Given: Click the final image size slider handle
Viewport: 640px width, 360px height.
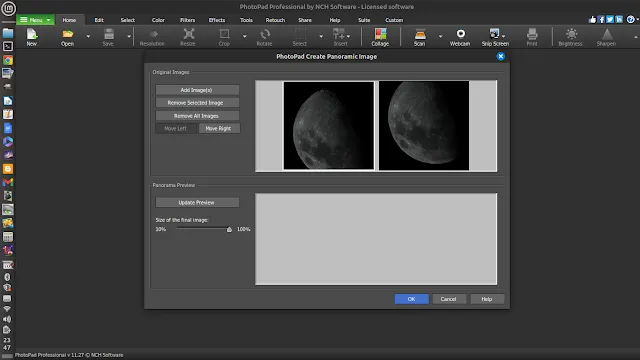Looking at the screenshot, I should 229,229.
